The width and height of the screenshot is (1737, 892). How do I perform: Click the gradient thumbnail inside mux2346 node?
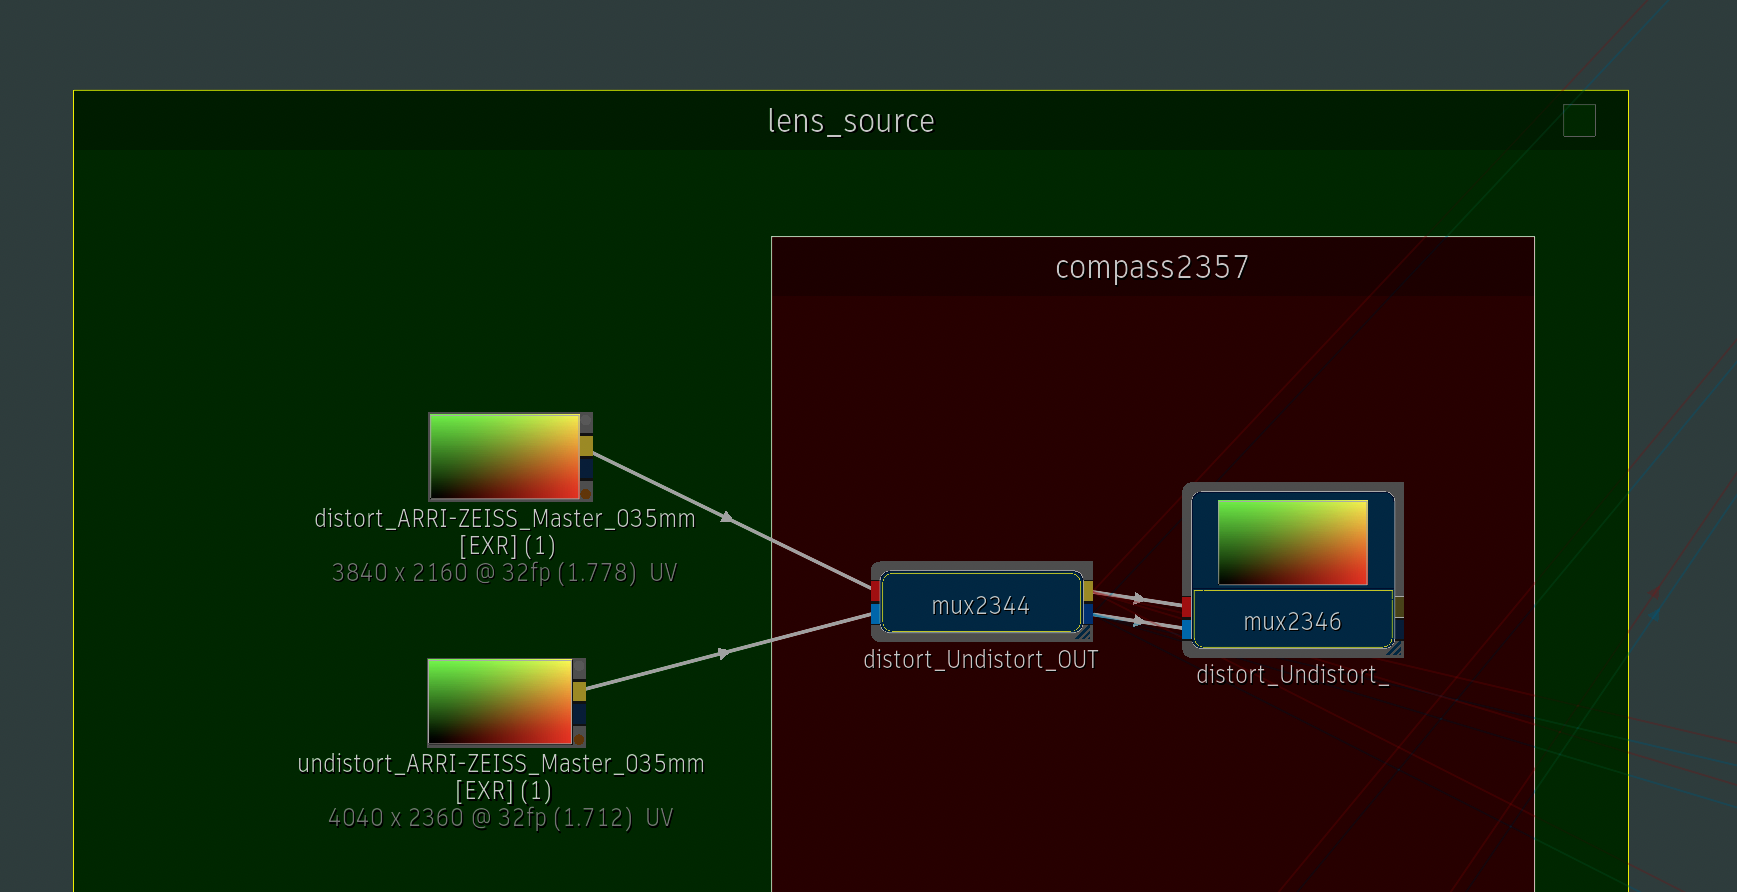click(1292, 542)
